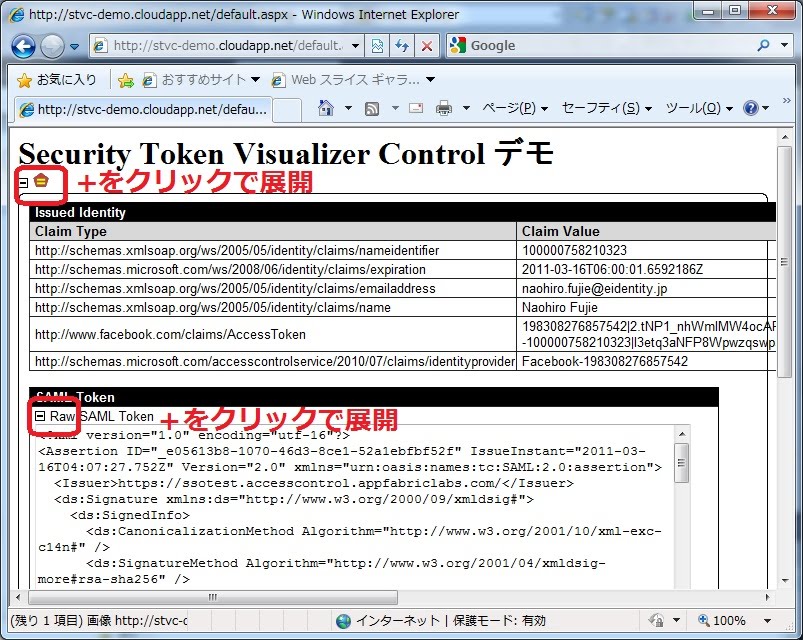Open the ツール(O) menu
The width and height of the screenshot is (803, 640).
click(699, 108)
